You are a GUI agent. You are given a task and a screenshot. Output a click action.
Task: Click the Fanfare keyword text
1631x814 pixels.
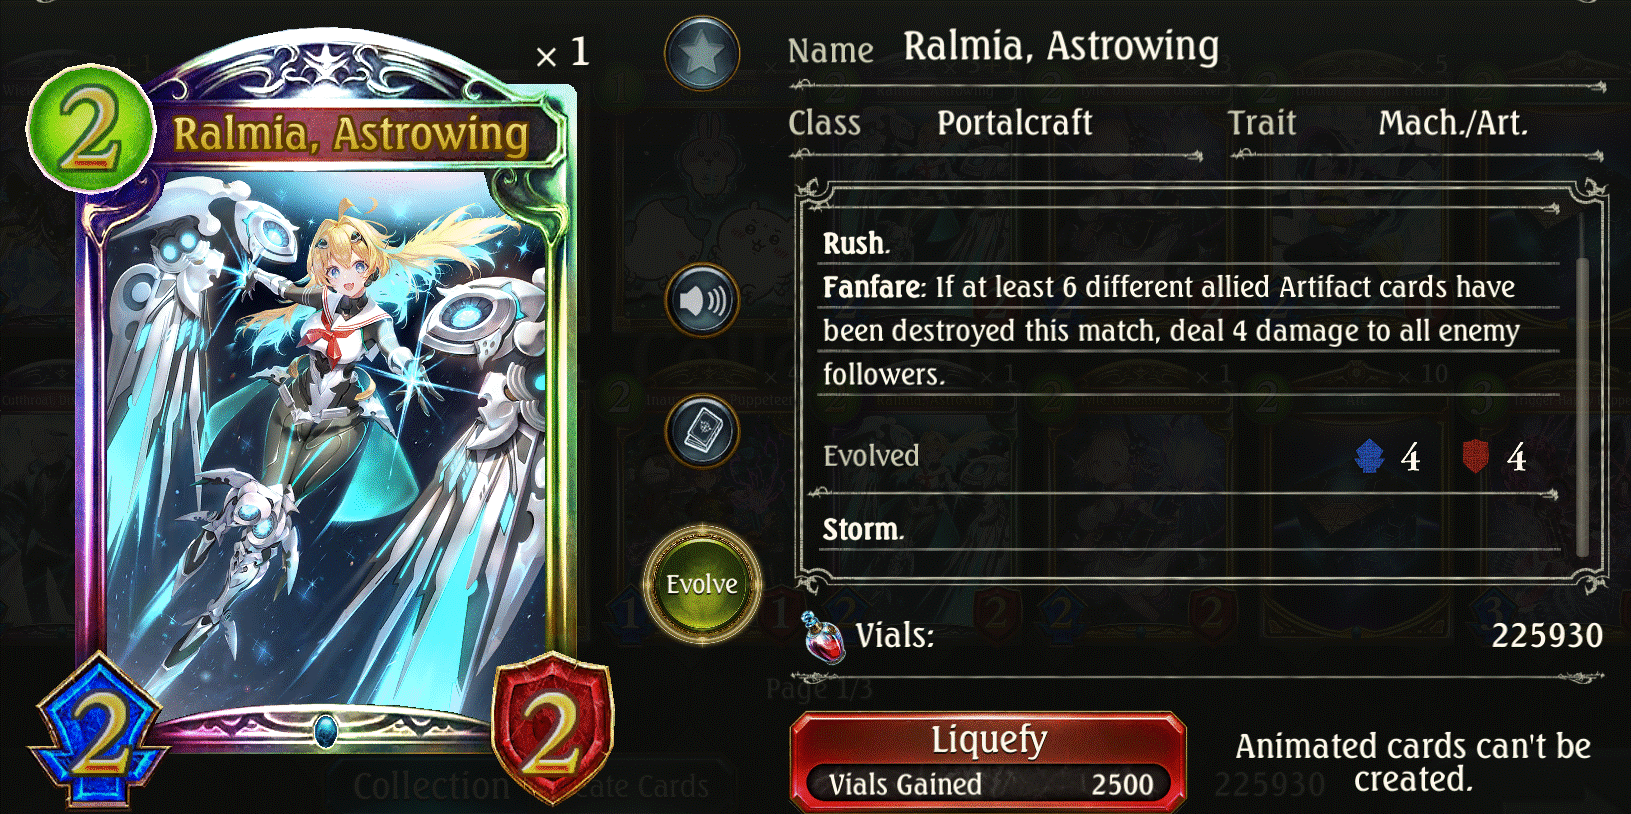[x=871, y=287]
